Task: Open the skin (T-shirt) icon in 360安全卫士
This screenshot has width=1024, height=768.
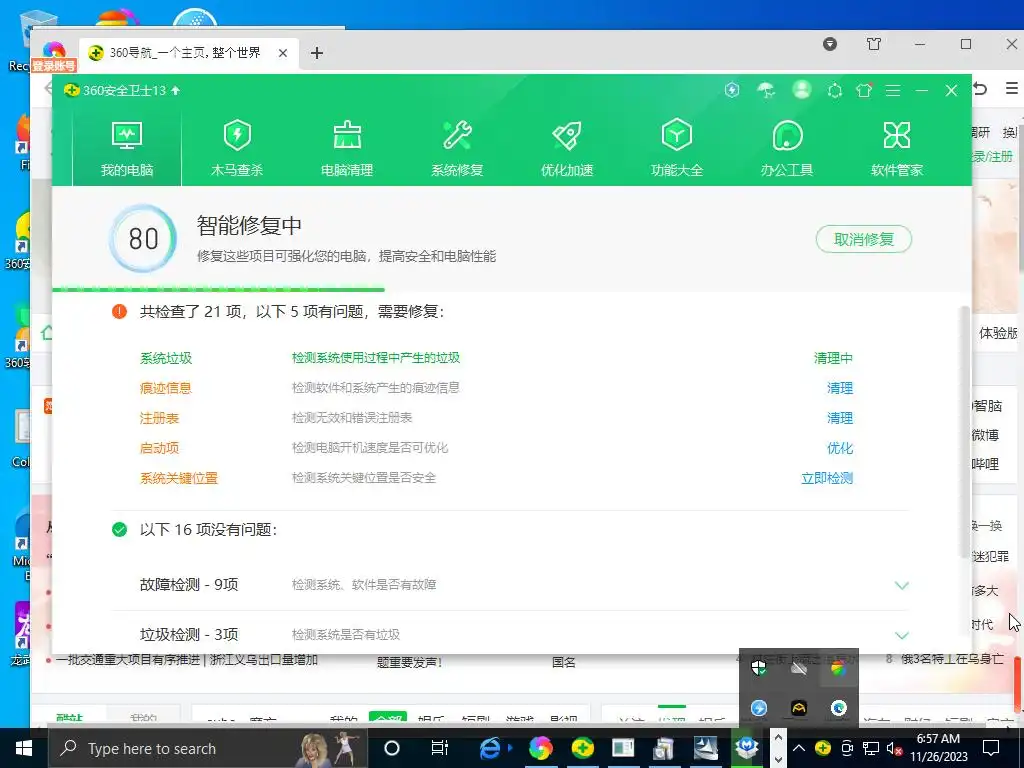Action: (x=864, y=90)
